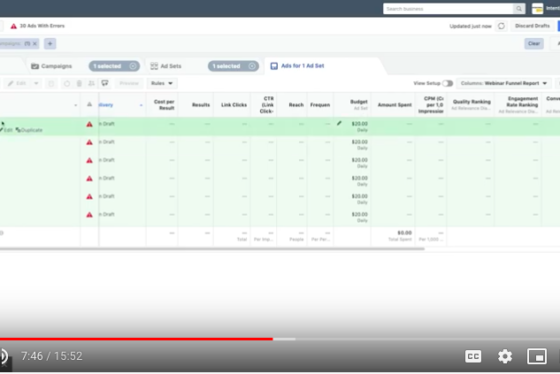Click the budget pencil icon in the highlighted row
560x374 pixels.
pyautogui.click(x=339, y=123)
